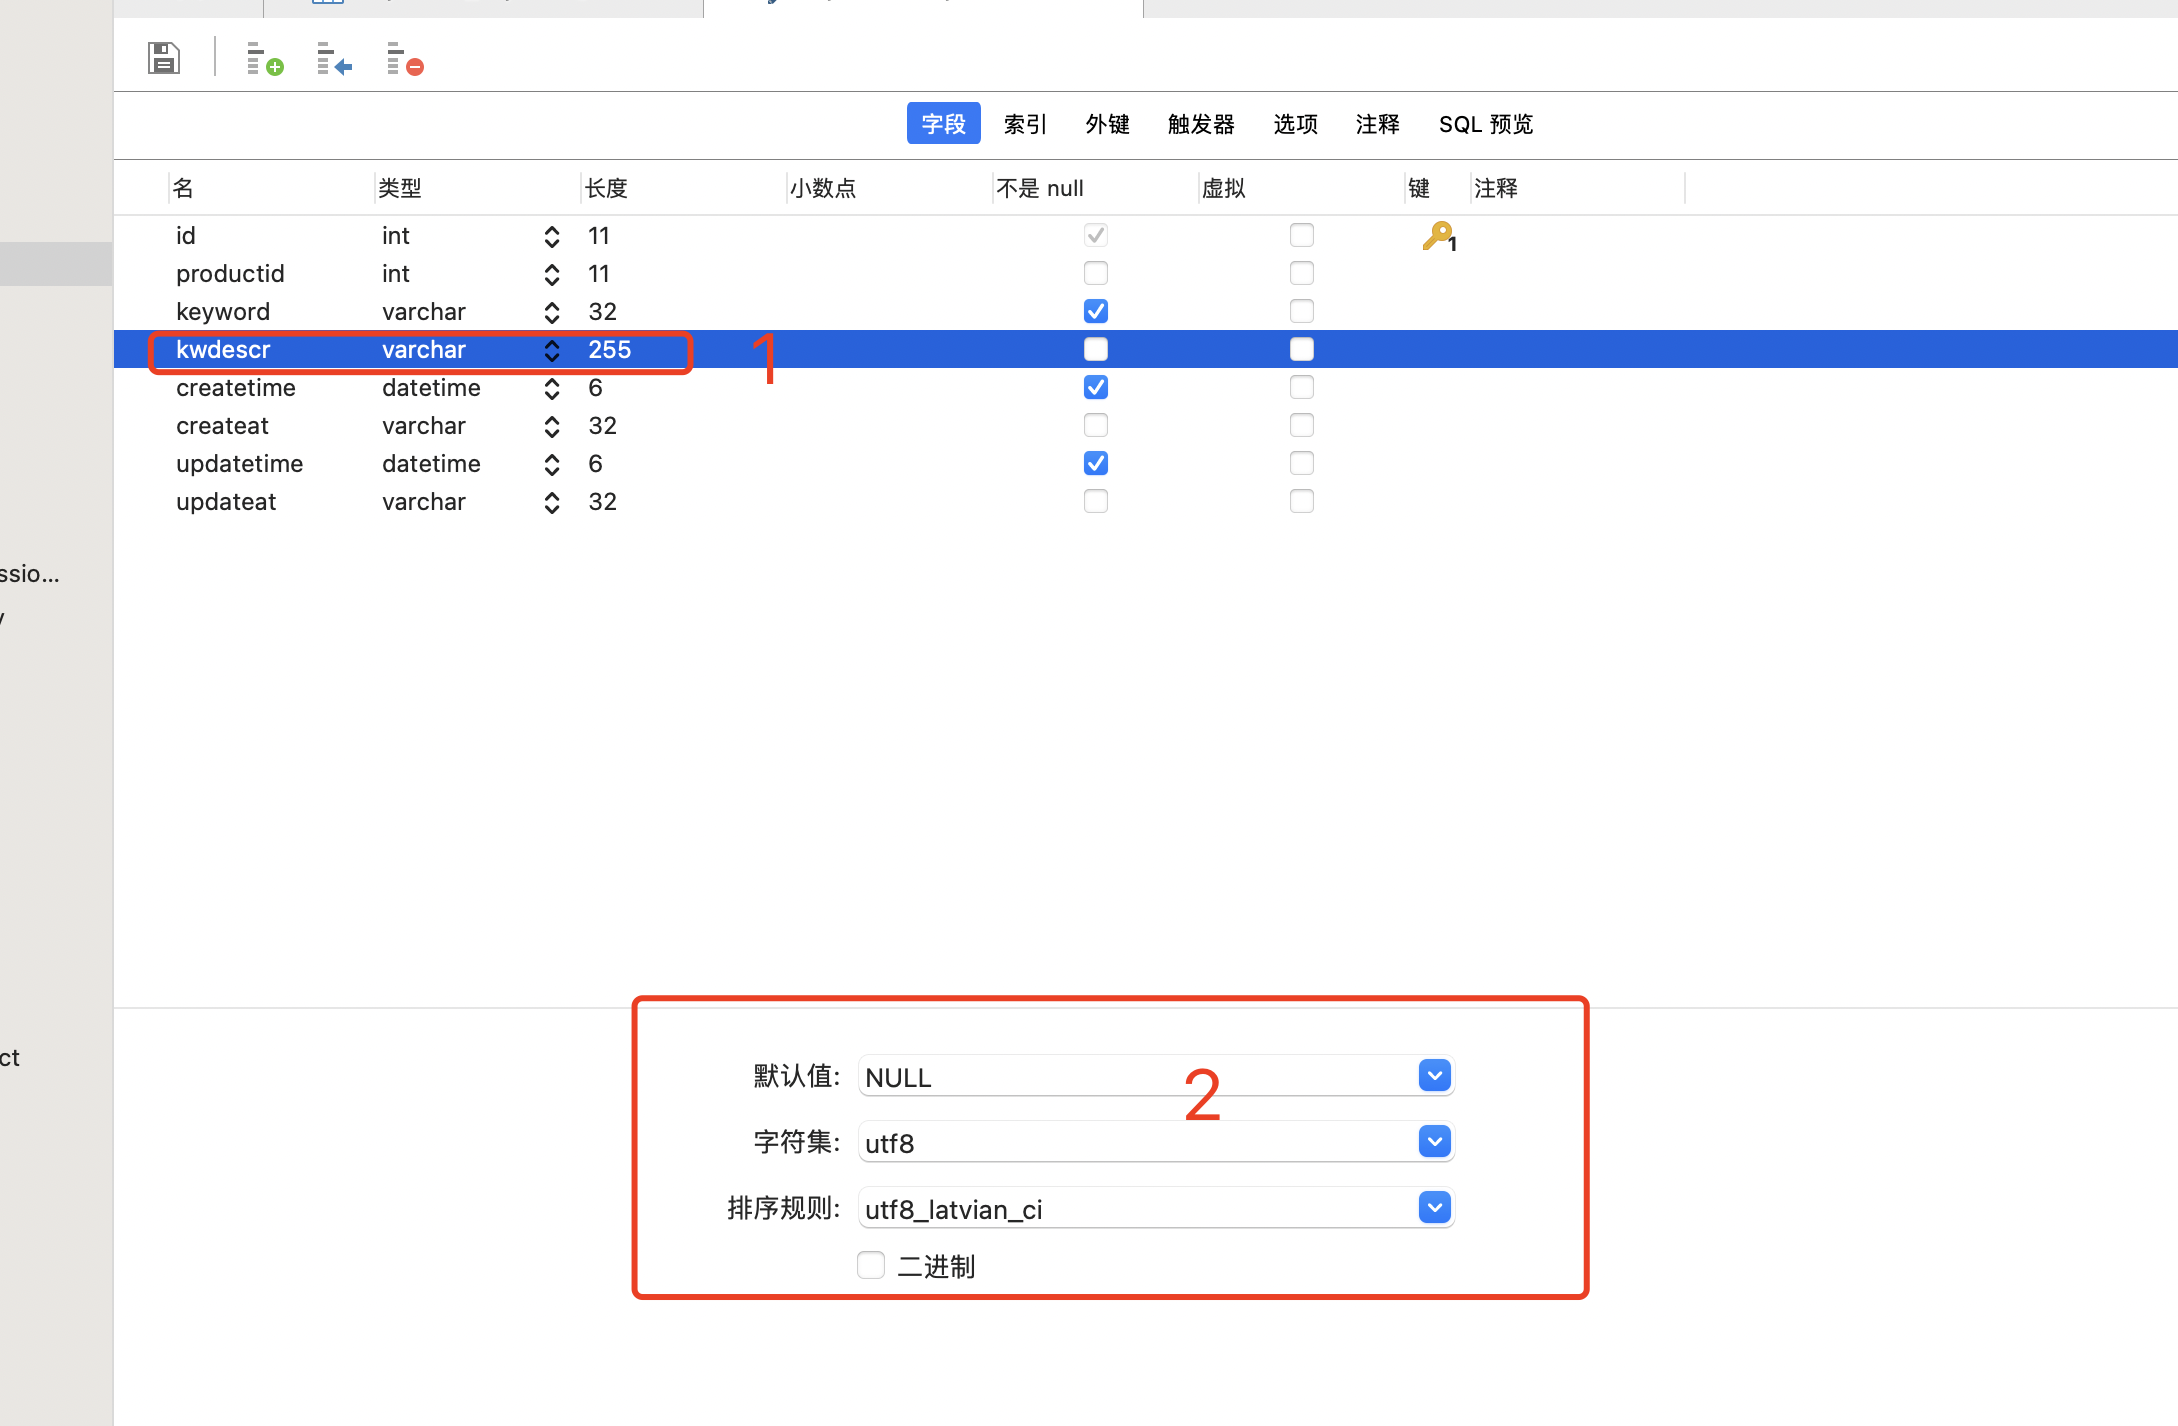Click type stepper arrows for keyword field

pyautogui.click(x=551, y=312)
